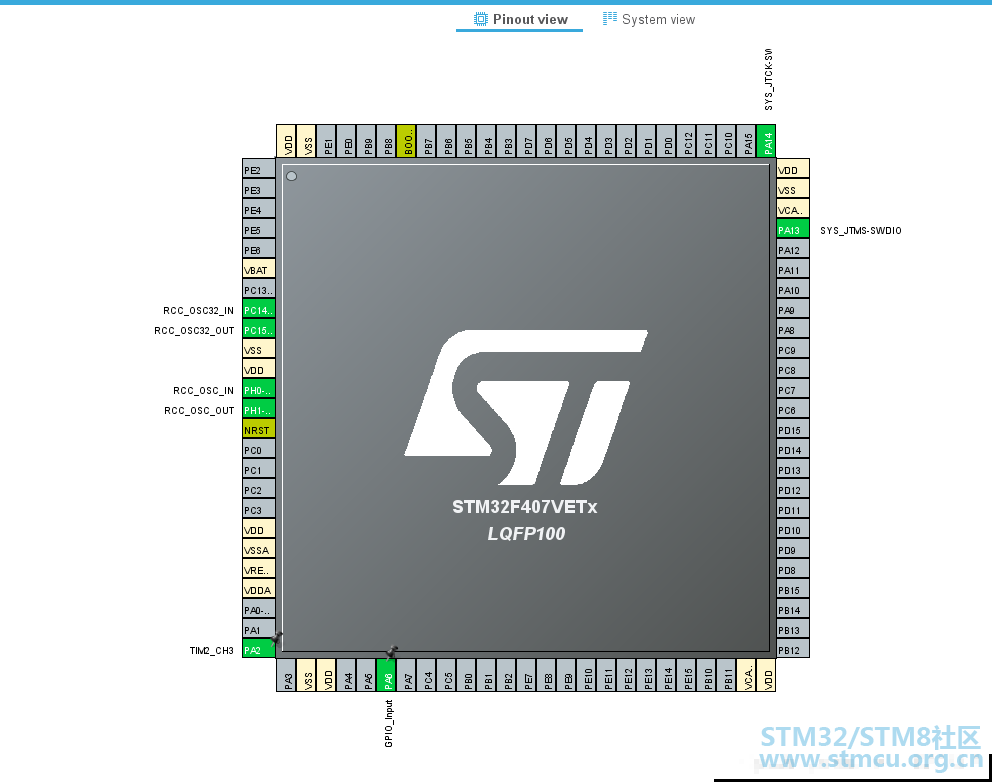
Task: Select pin PD7
Action: [x=527, y=141]
